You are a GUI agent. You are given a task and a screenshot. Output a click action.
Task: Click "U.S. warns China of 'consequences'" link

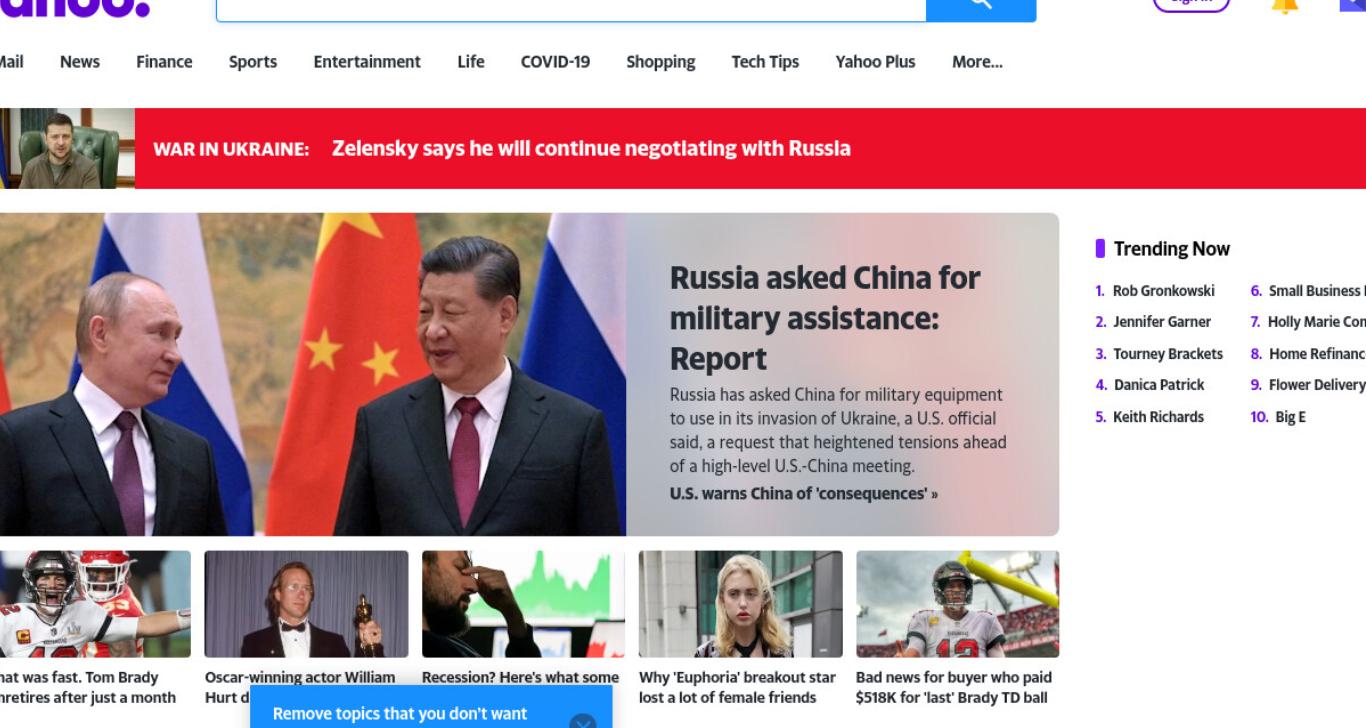tap(804, 493)
